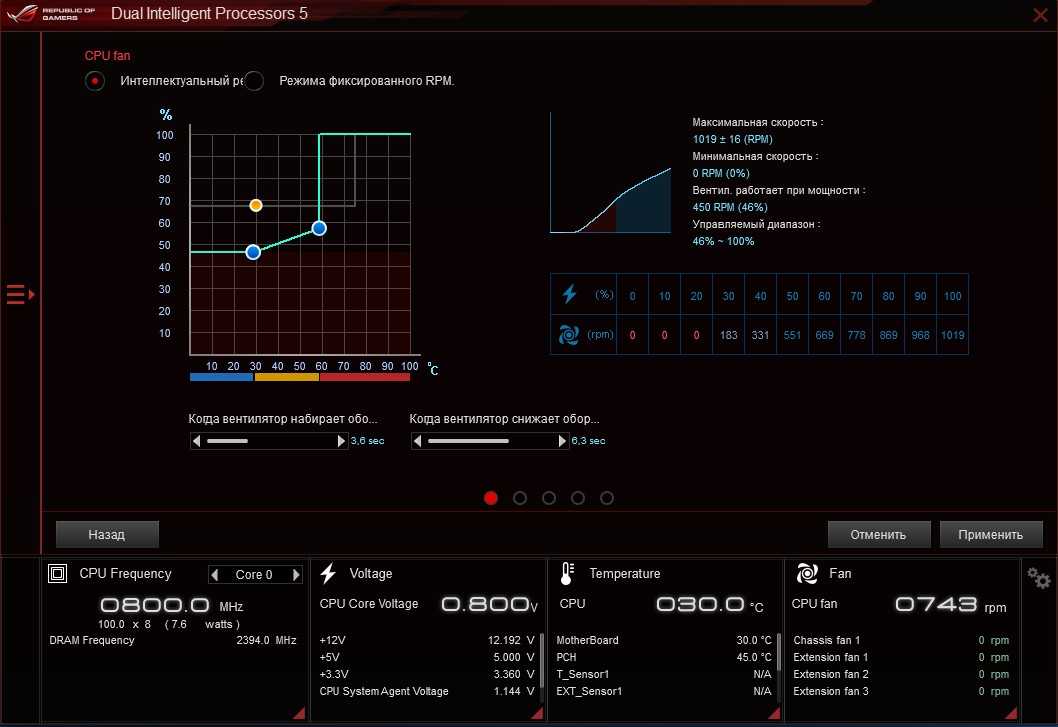Select the fixed RPM mode radio button

254,81
